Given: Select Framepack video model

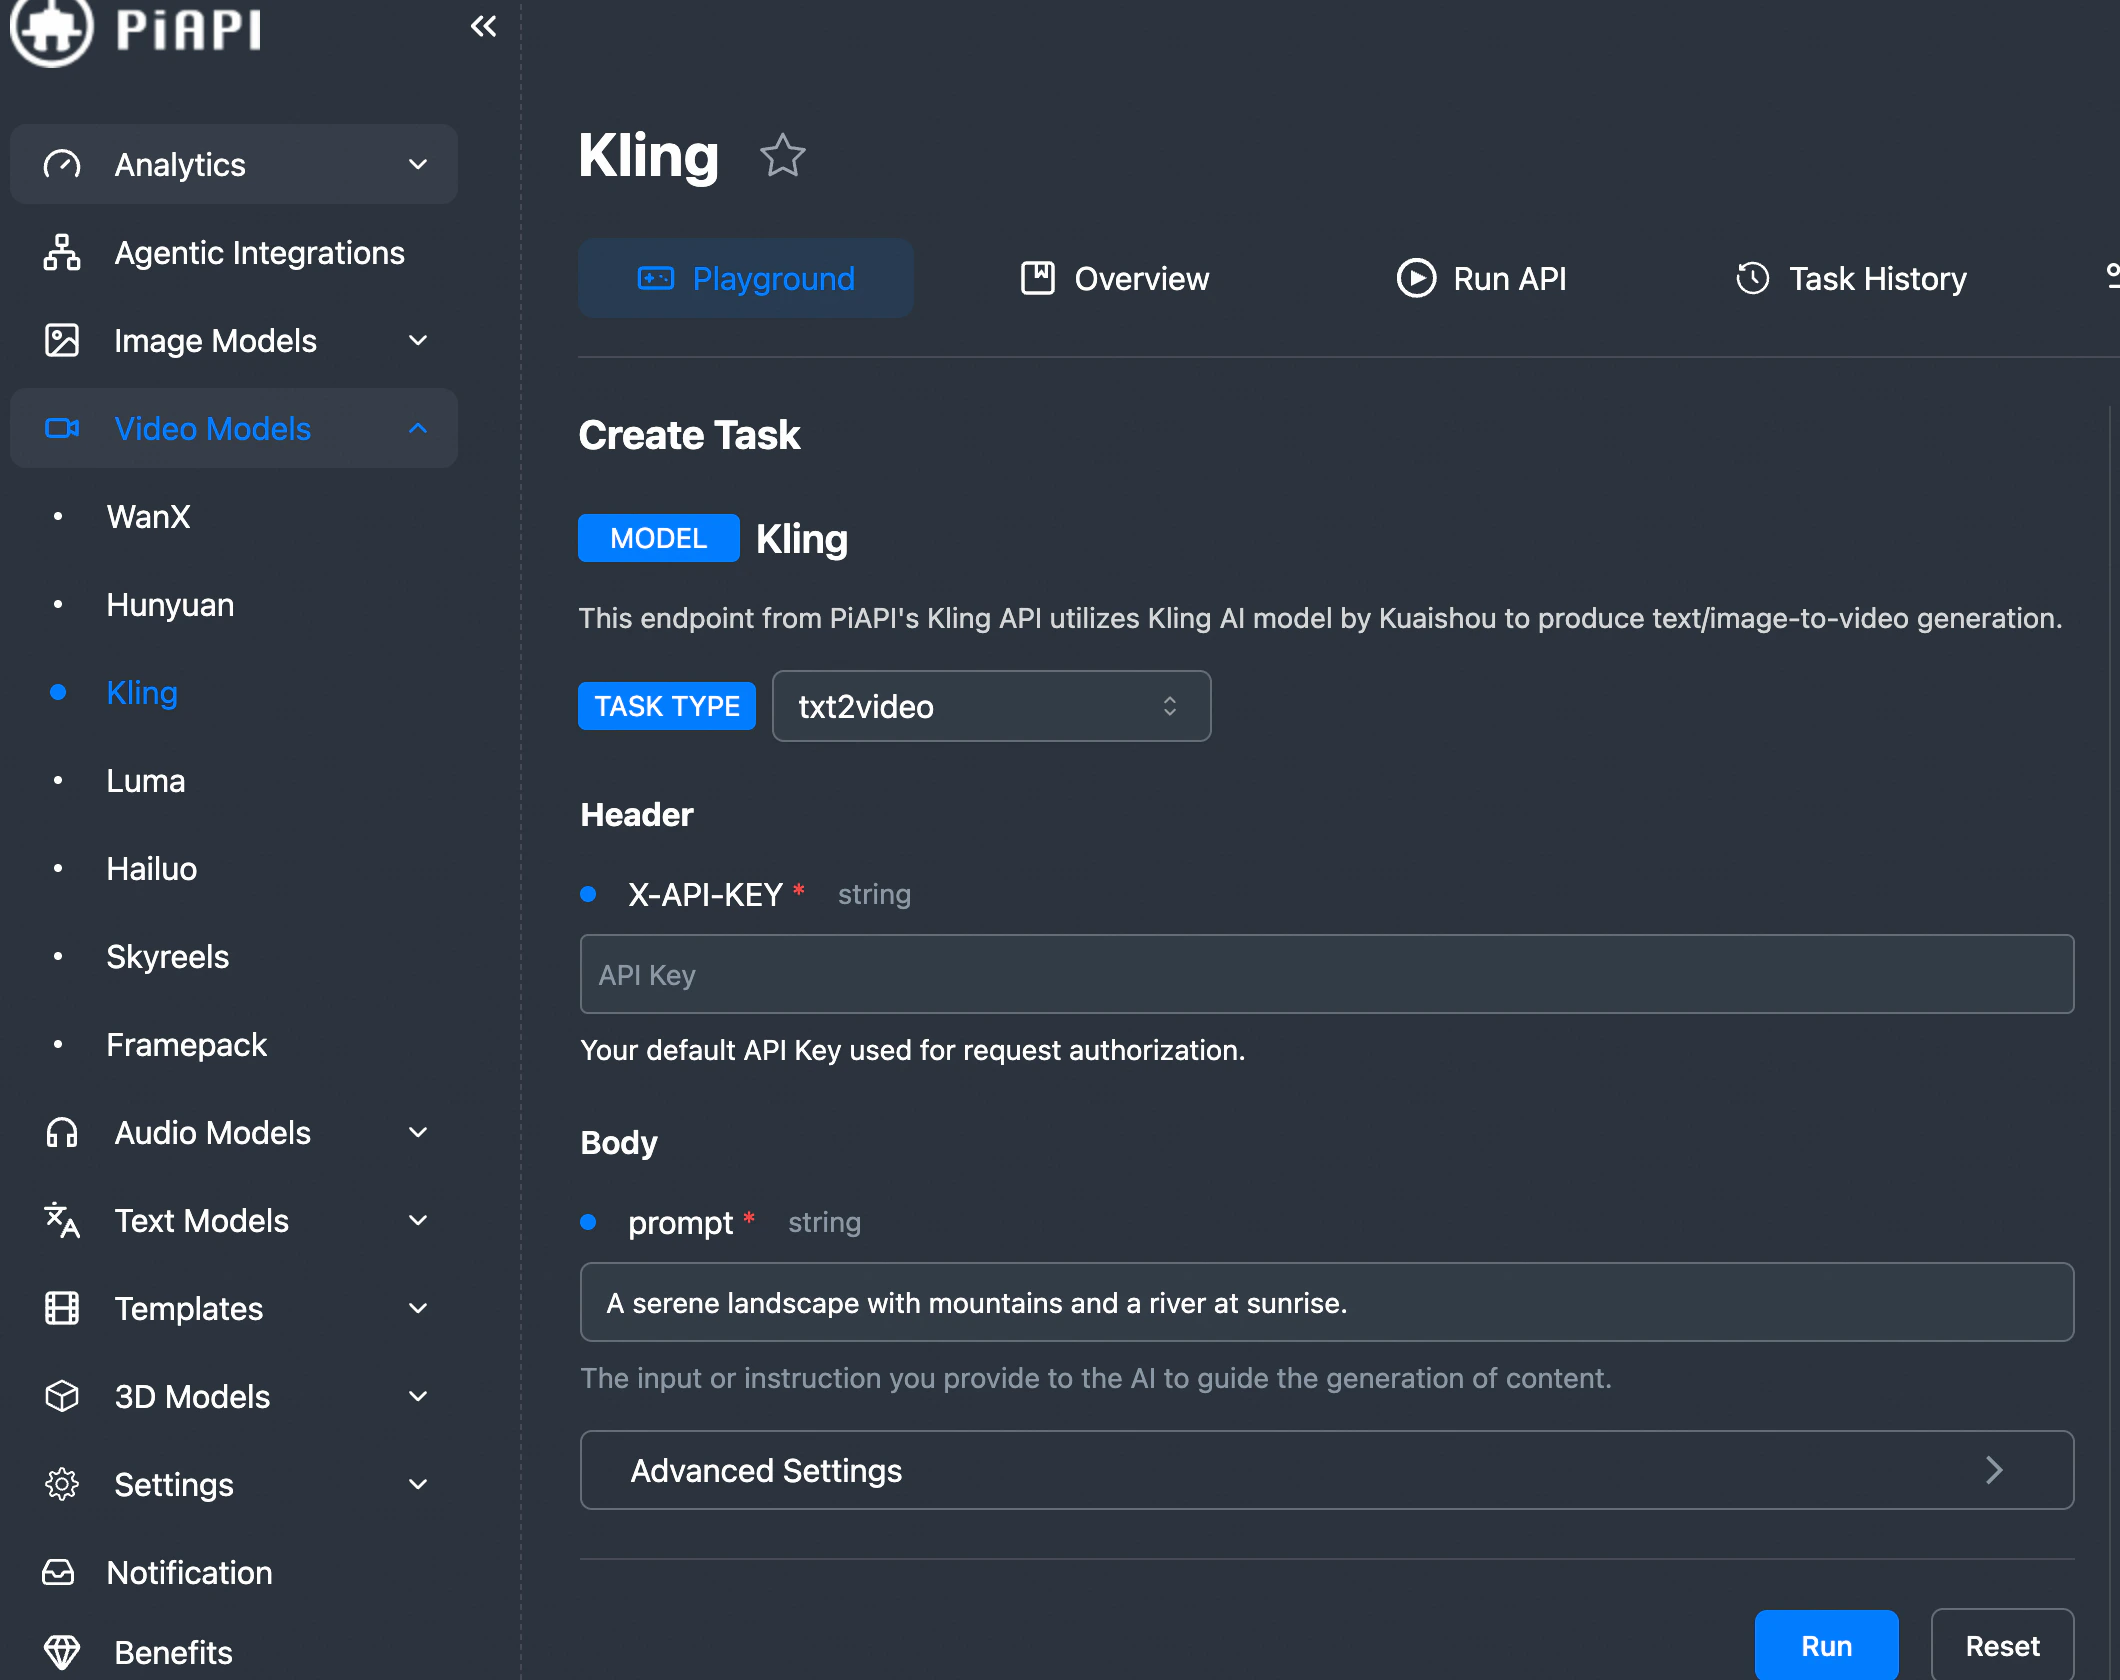Looking at the screenshot, I should click(187, 1044).
